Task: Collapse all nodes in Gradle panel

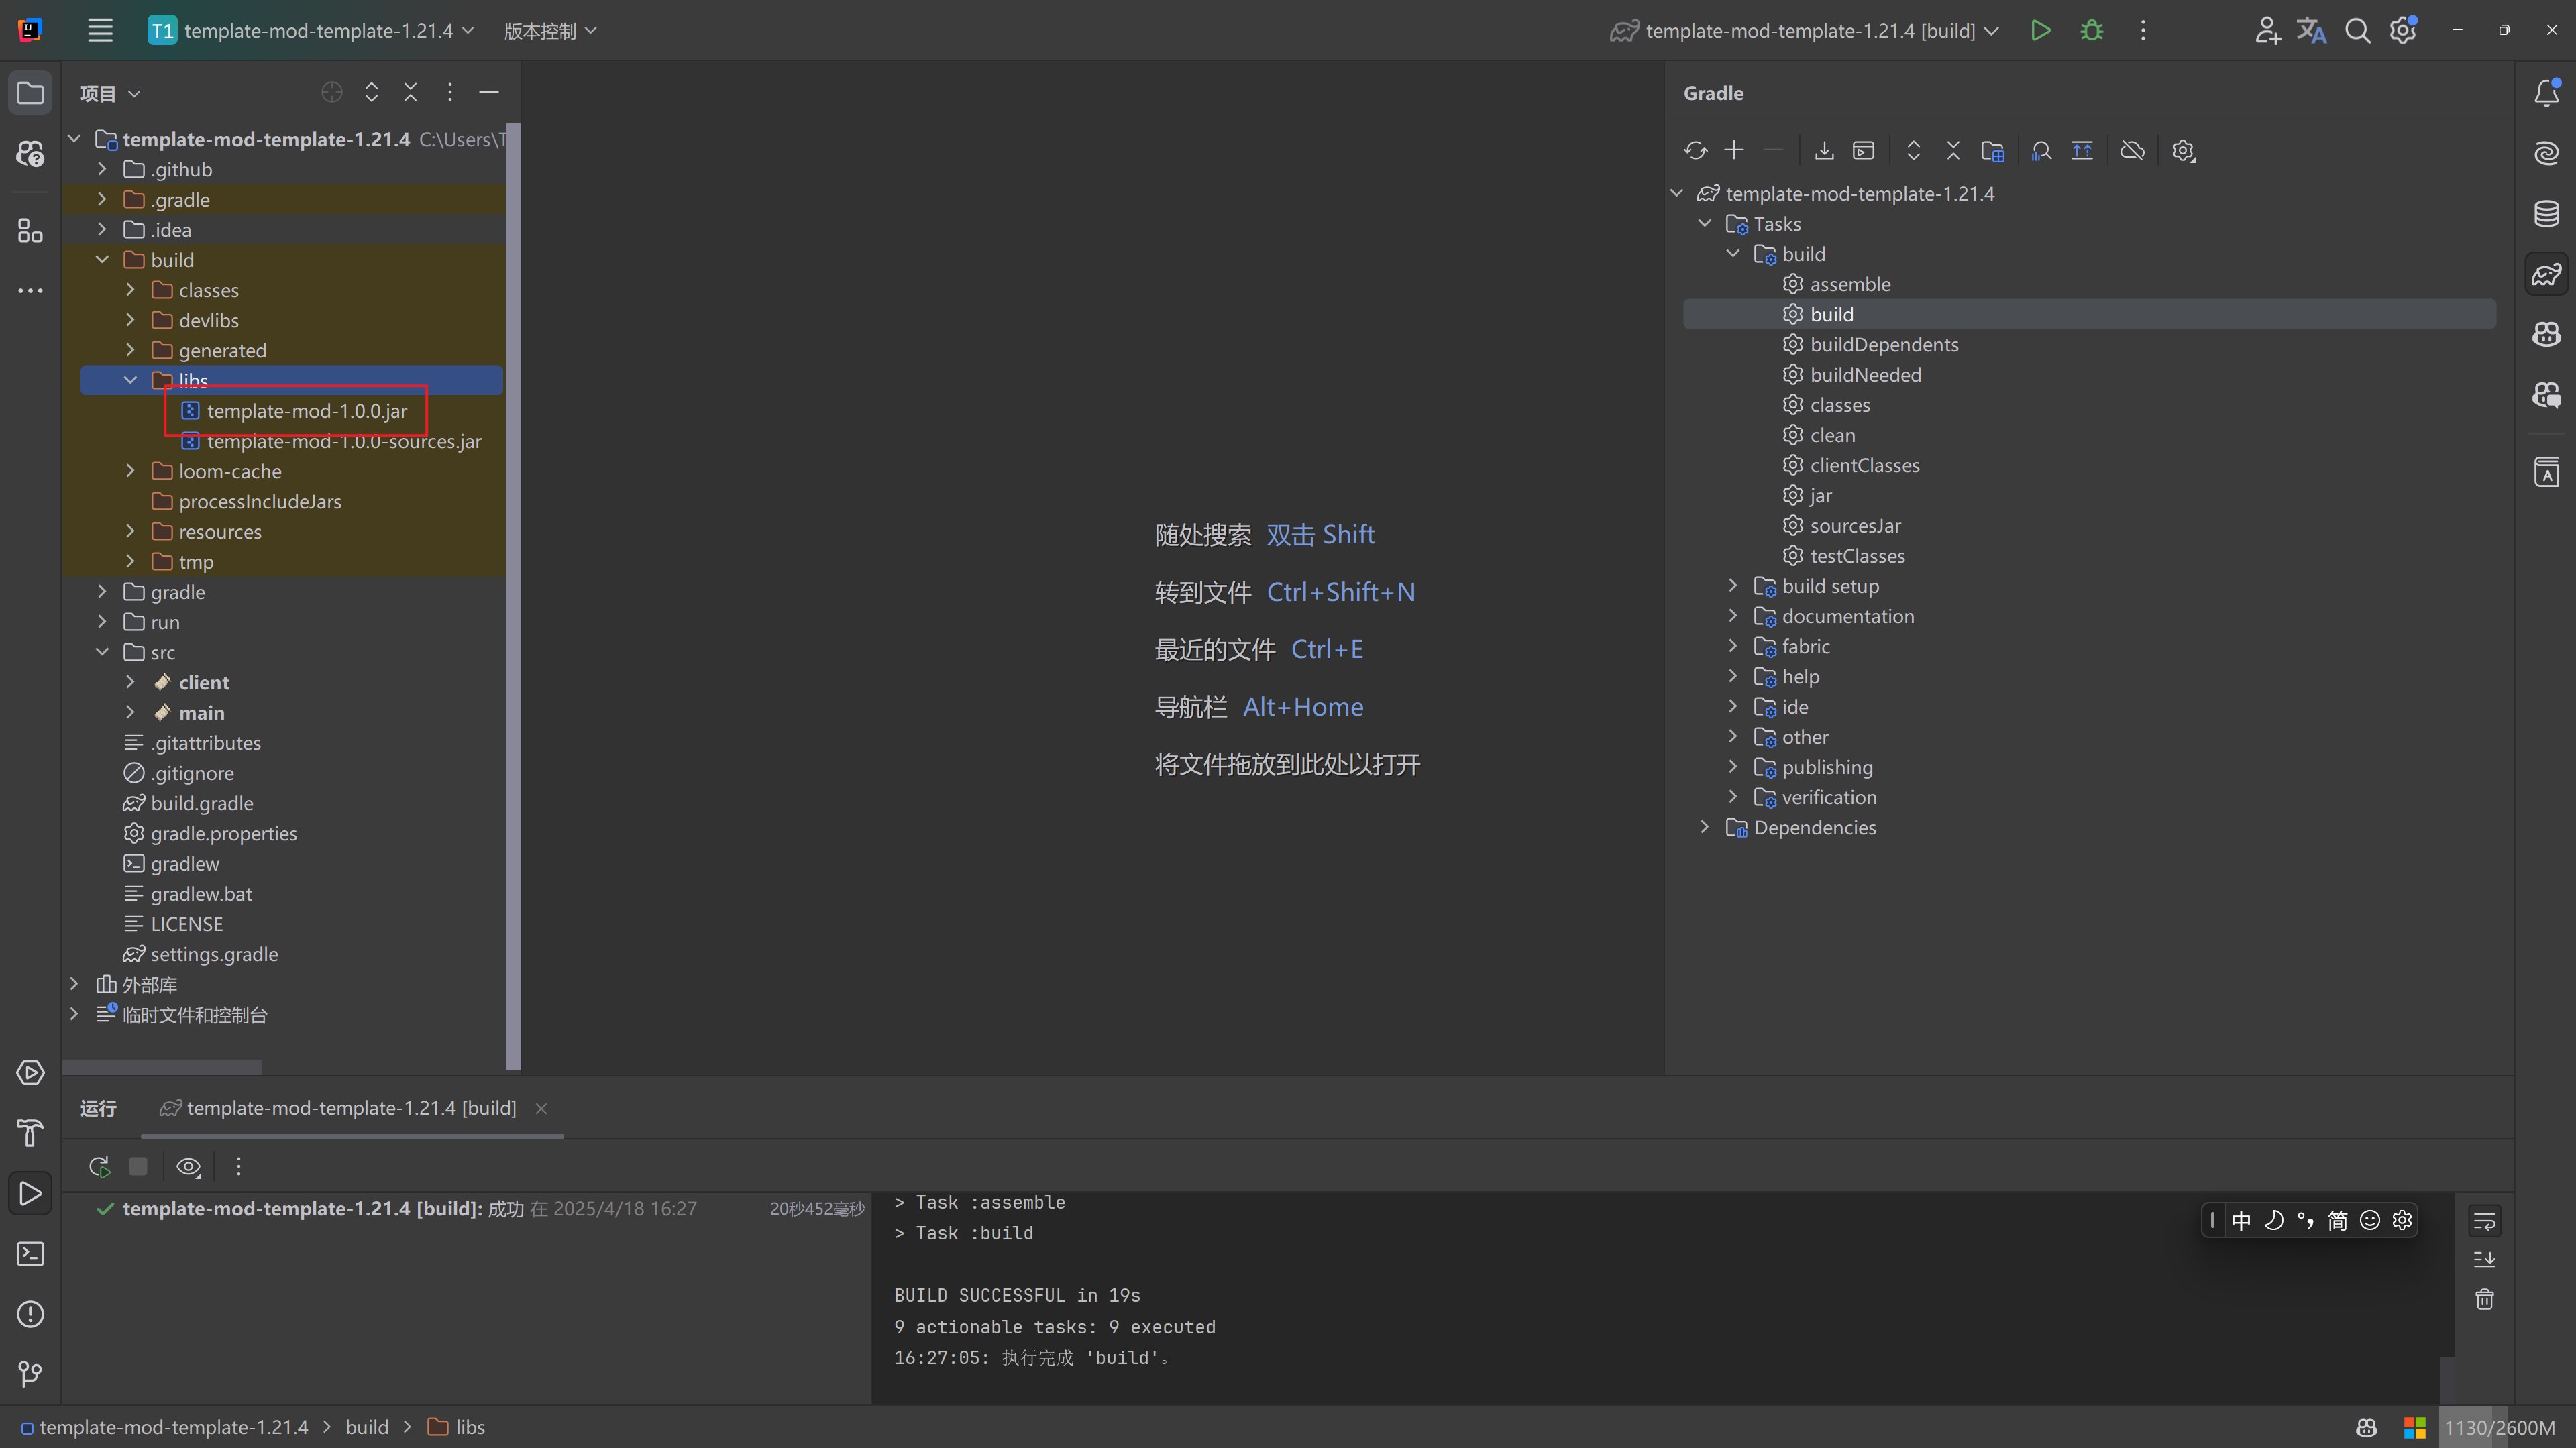Action: pyautogui.click(x=1952, y=150)
